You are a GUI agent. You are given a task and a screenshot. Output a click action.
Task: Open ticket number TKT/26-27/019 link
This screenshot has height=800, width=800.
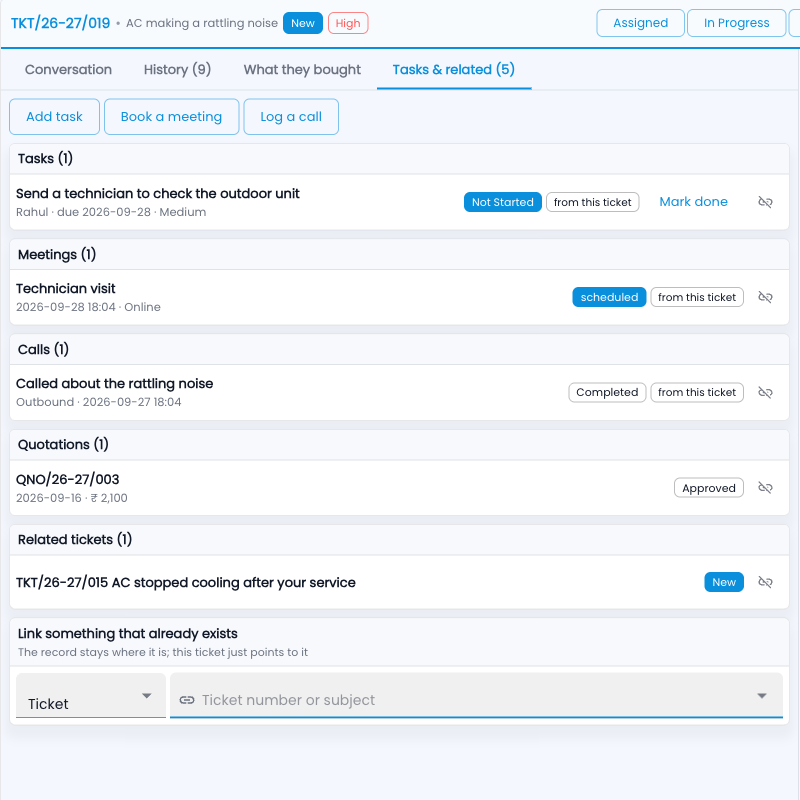(61, 23)
